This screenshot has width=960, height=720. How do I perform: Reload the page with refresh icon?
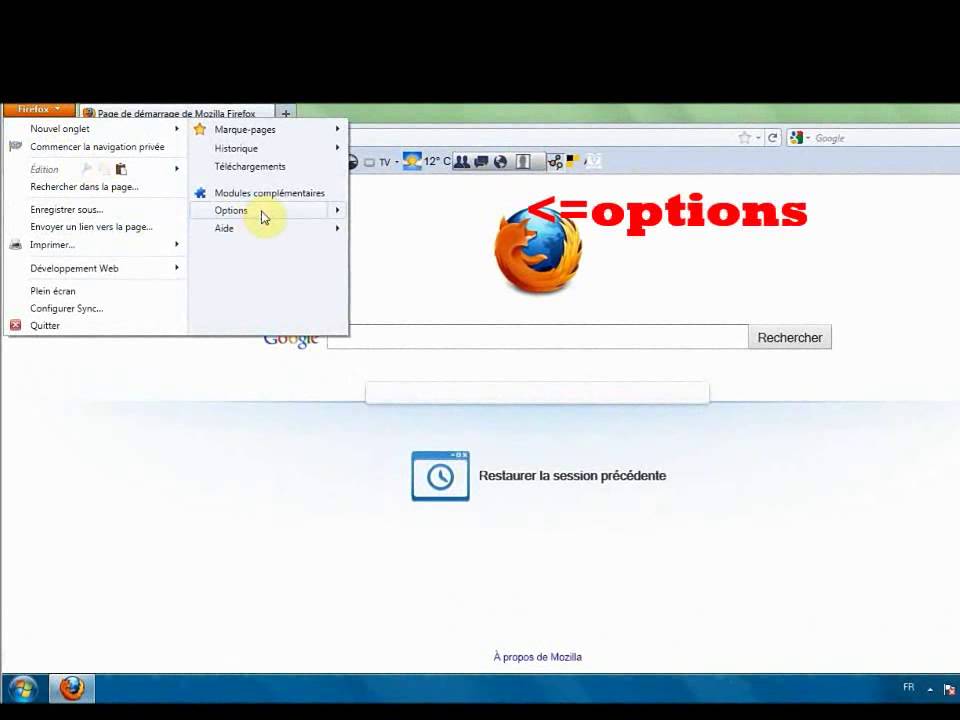(x=773, y=138)
